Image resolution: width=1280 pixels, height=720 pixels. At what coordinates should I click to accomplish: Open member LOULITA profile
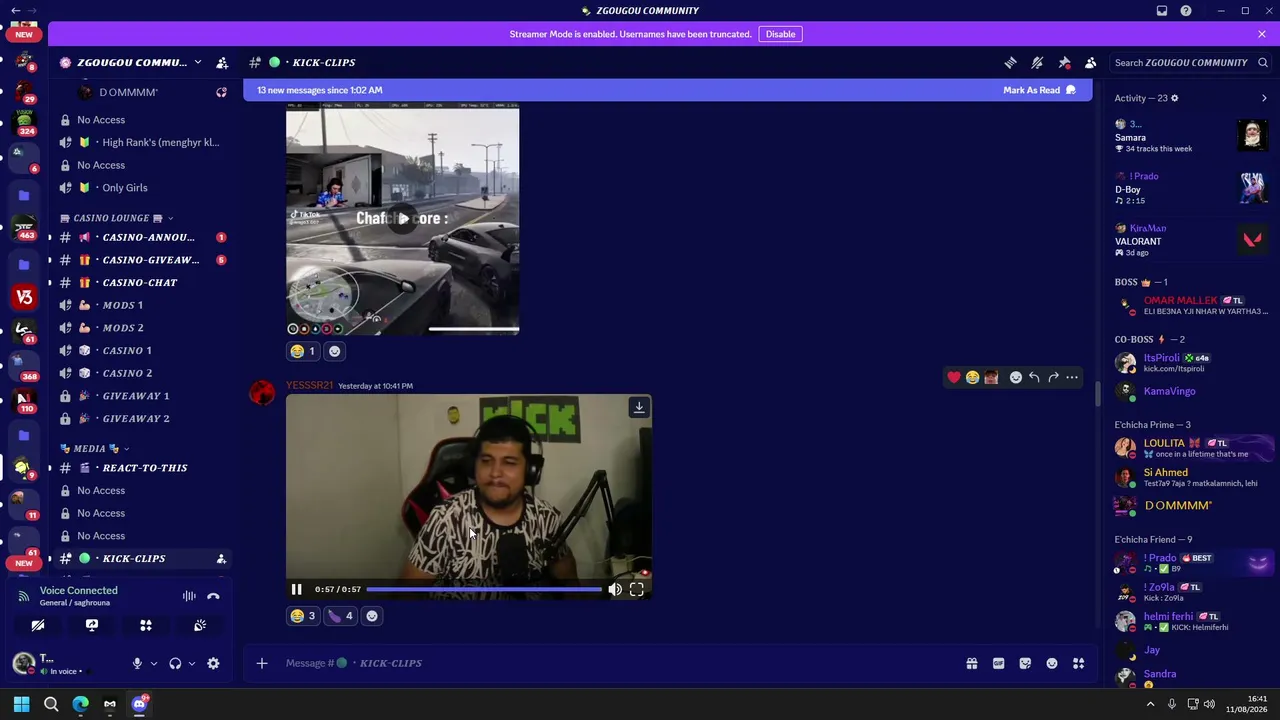click(1190, 447)
